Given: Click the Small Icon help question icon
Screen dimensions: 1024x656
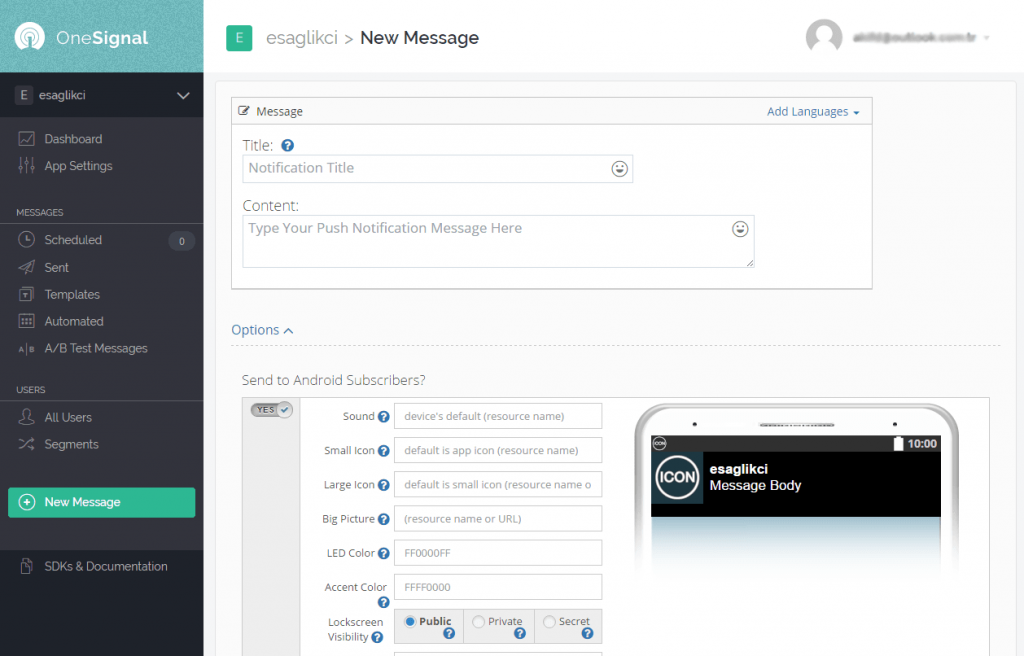Looking at the screenshot, I should [x=383, y=450].
